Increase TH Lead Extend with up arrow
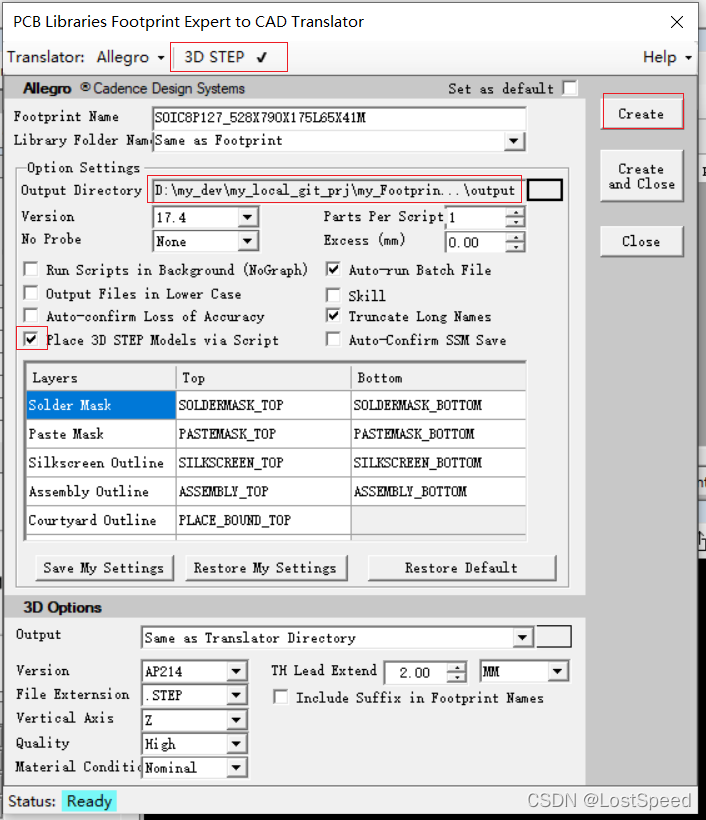Image resolution: width=706 pixels, height=820 pixels. (x=457, y=667)
